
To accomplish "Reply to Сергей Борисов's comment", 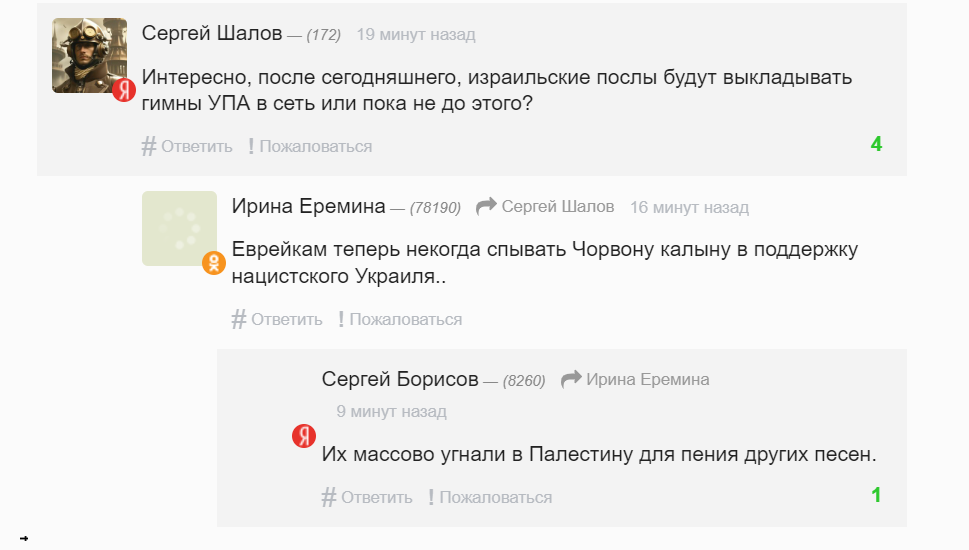I will pos(376,497).
